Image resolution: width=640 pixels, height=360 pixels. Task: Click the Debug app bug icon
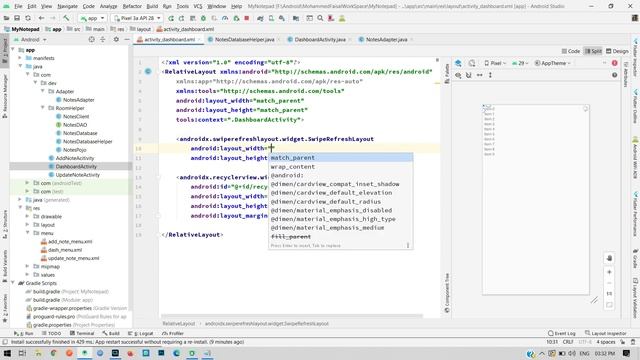click(203, 18)
